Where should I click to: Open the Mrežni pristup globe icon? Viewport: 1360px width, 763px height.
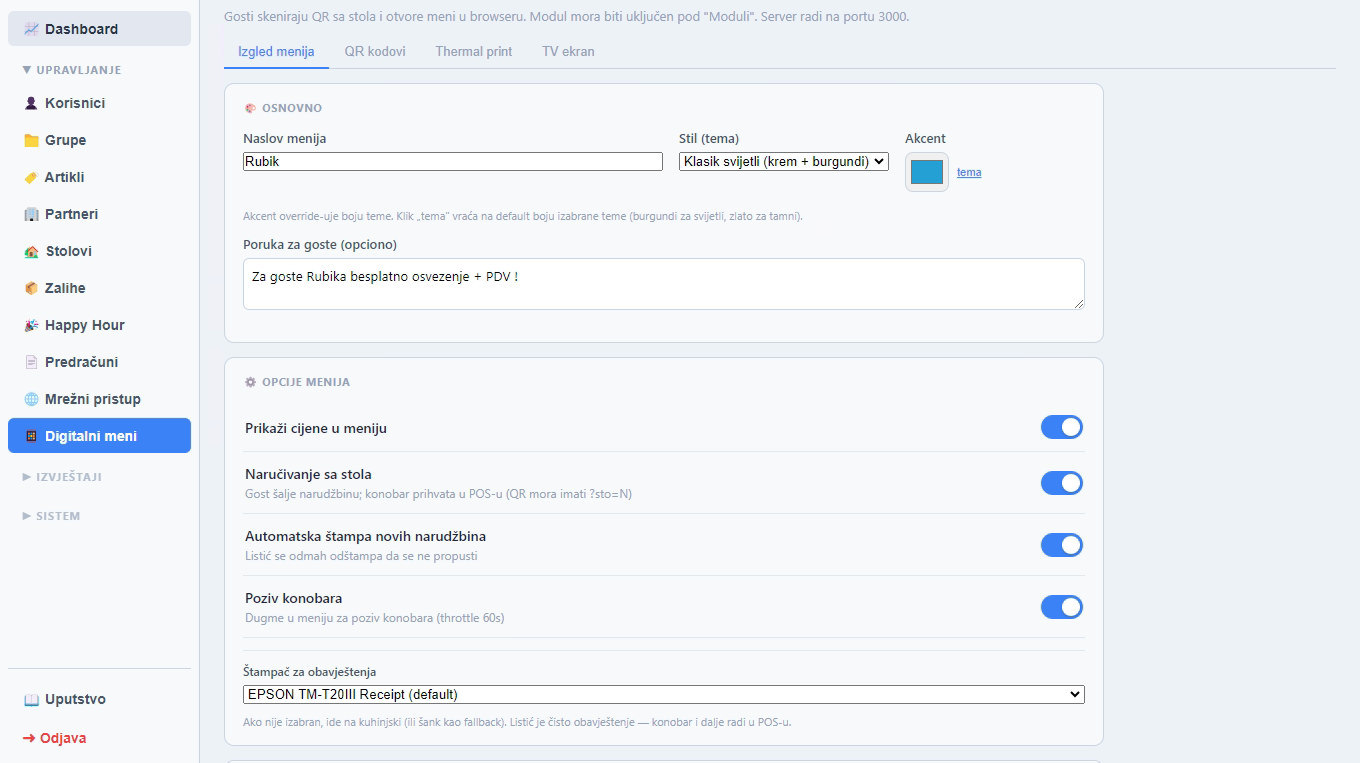[x=31, y=399]
